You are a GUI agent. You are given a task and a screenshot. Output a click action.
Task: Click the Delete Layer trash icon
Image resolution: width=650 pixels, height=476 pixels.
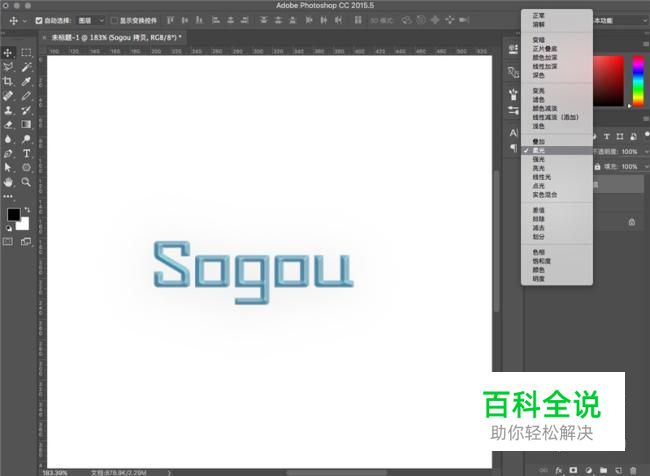pyautogui.click(x=633, y=470)
